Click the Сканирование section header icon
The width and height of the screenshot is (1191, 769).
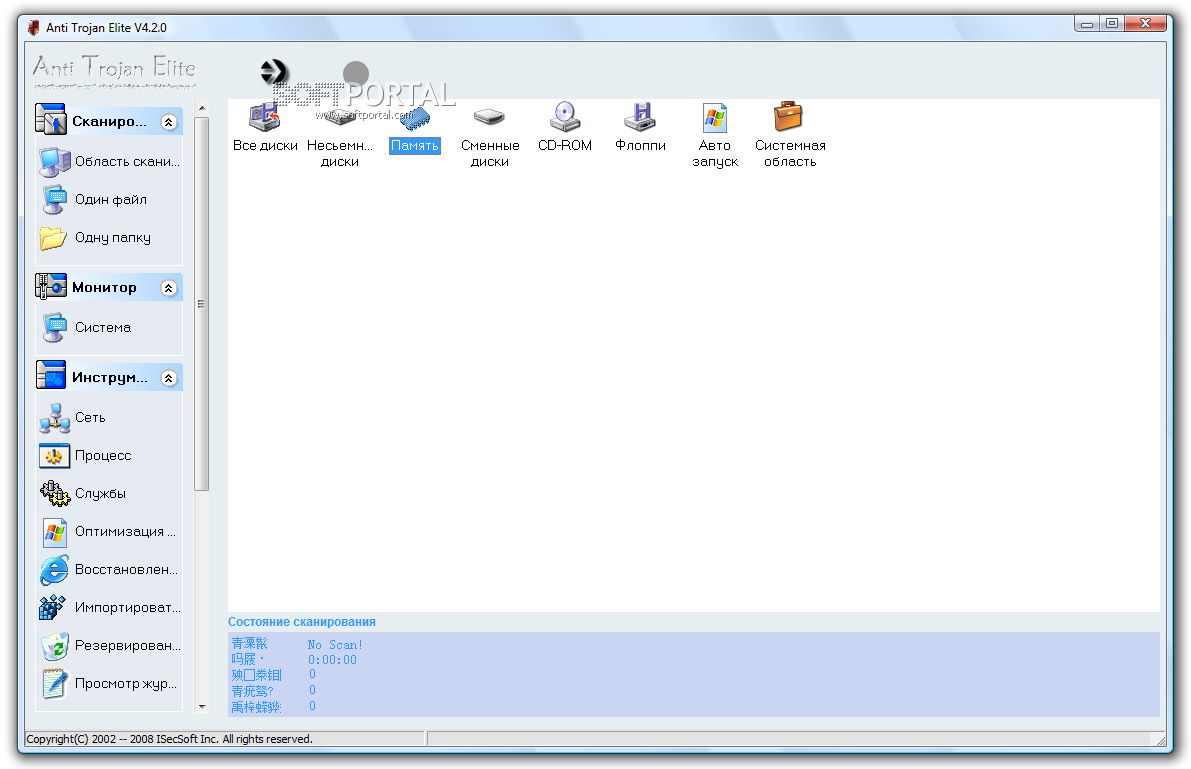[51, 120]
